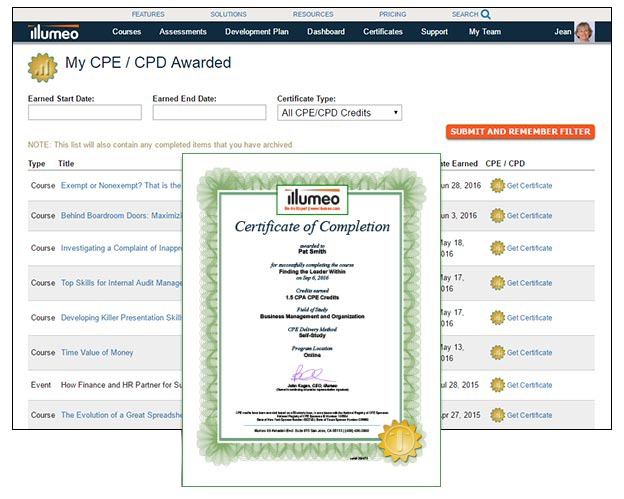Click certificate seal icon in Time Value of Money row
The image size is (624, 499).
tap(497, 353)
